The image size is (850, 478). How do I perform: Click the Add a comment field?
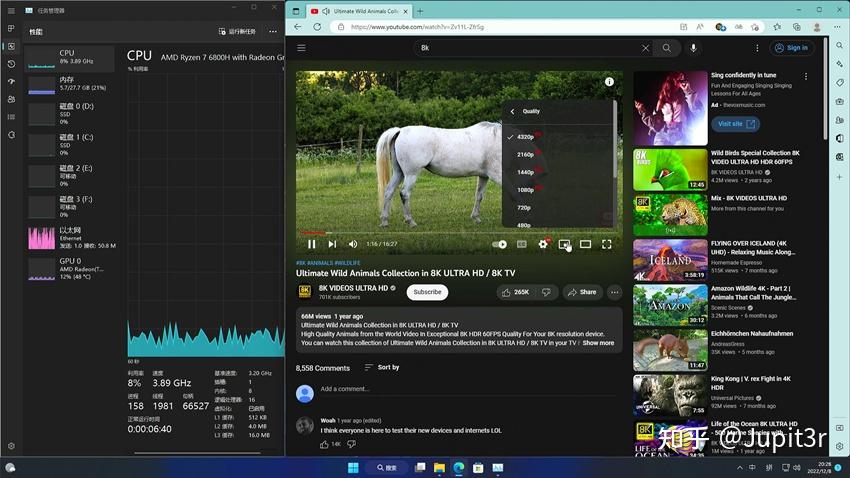tap(466, 389)
